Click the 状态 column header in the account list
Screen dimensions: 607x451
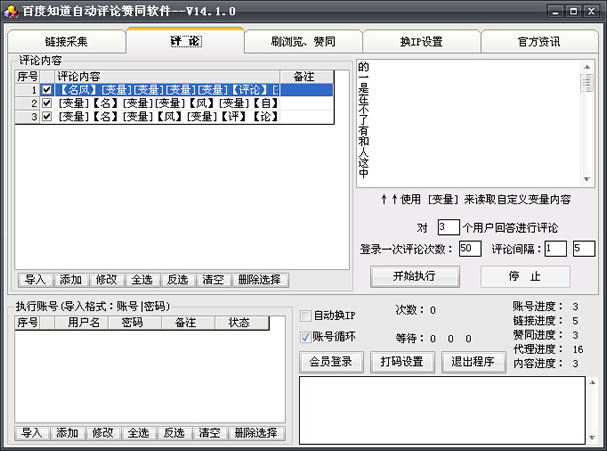pyautogui.click(x=239, y=323)
